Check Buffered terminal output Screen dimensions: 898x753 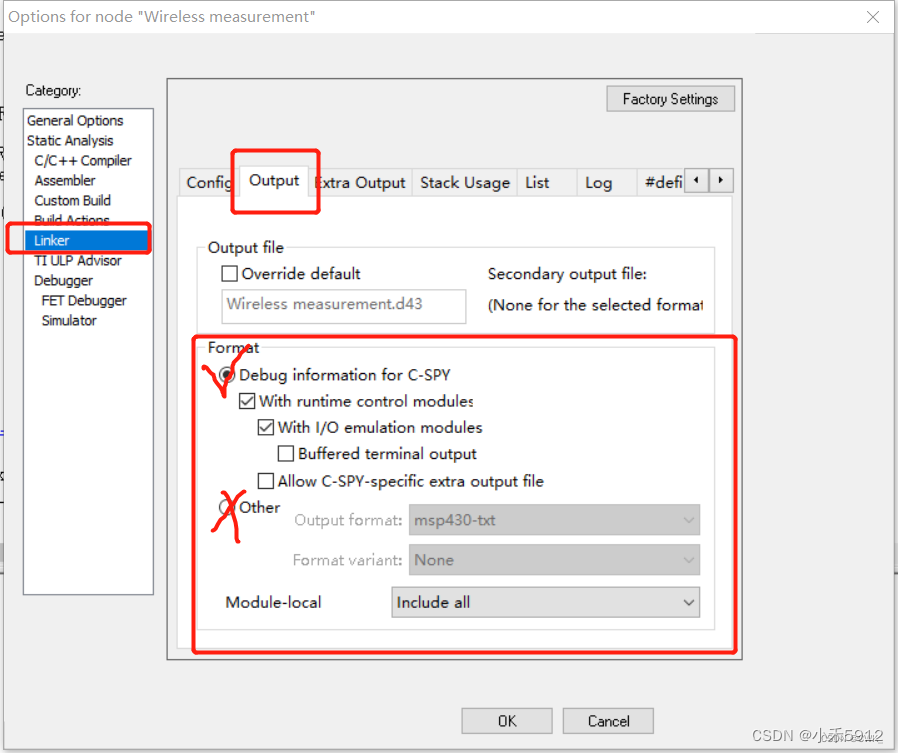point(286,453)
